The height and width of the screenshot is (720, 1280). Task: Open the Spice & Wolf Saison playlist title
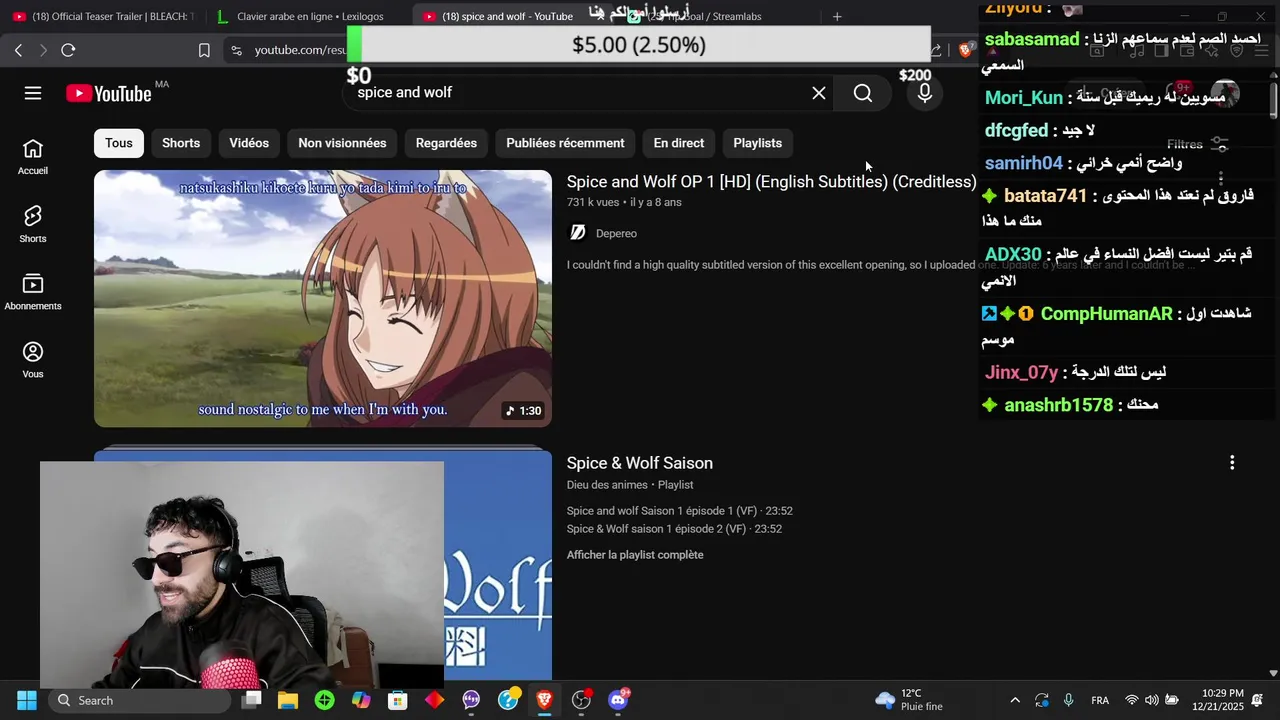click(640, 463)
